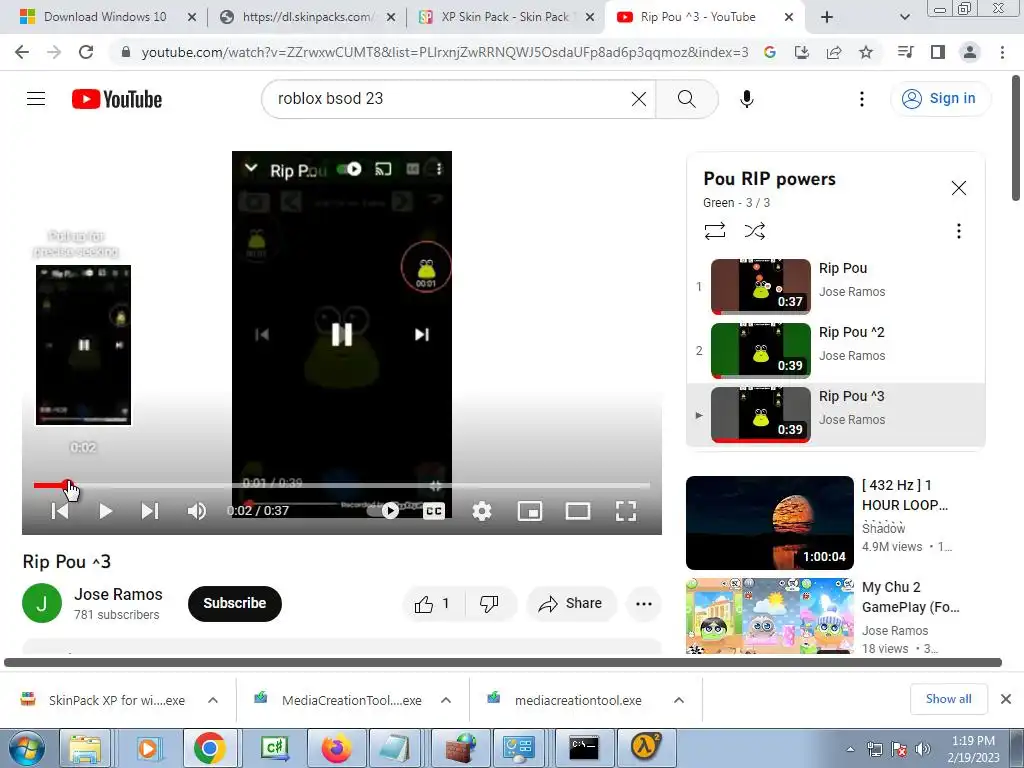Click Jose Ramos channel avatar

coord(42,603)
